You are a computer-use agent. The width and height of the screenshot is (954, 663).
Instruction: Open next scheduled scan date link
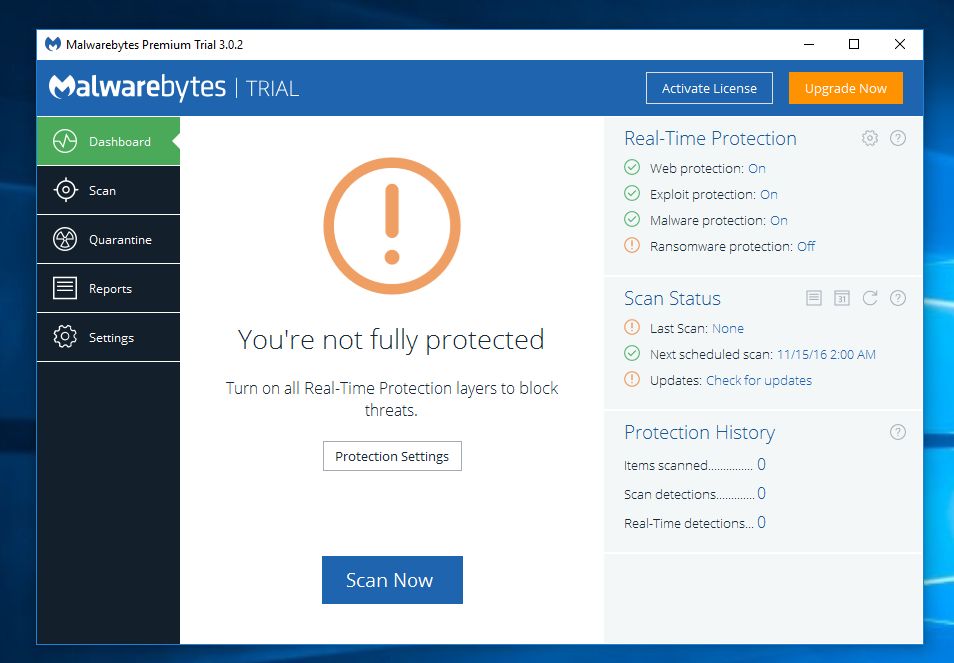(825, 355)
